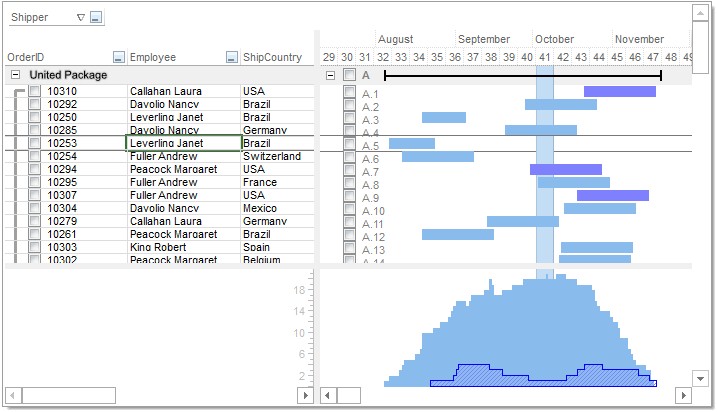The height and width of the screenshot is (412, 717).
Task: Click the Leverling Janet cell for order 10253
Action: pyautogui.click(x=184, y=143)
